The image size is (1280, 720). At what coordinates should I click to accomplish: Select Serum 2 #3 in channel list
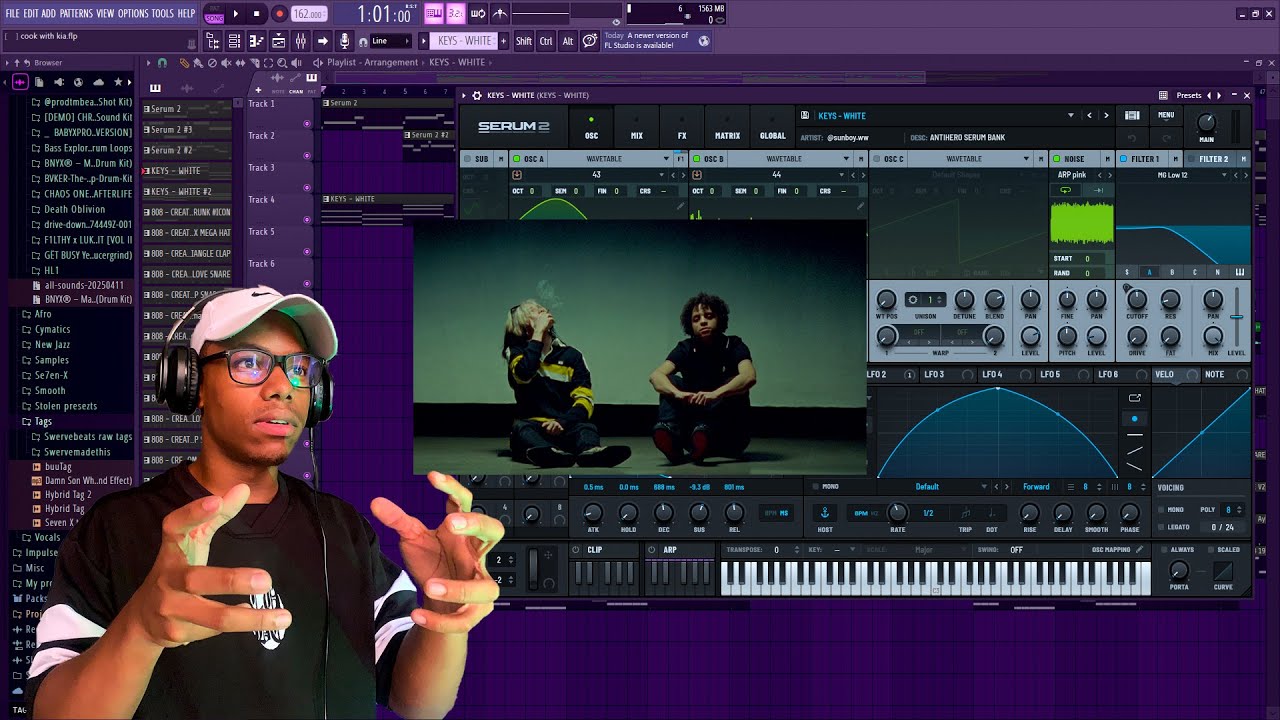click(x=188, y=129)
